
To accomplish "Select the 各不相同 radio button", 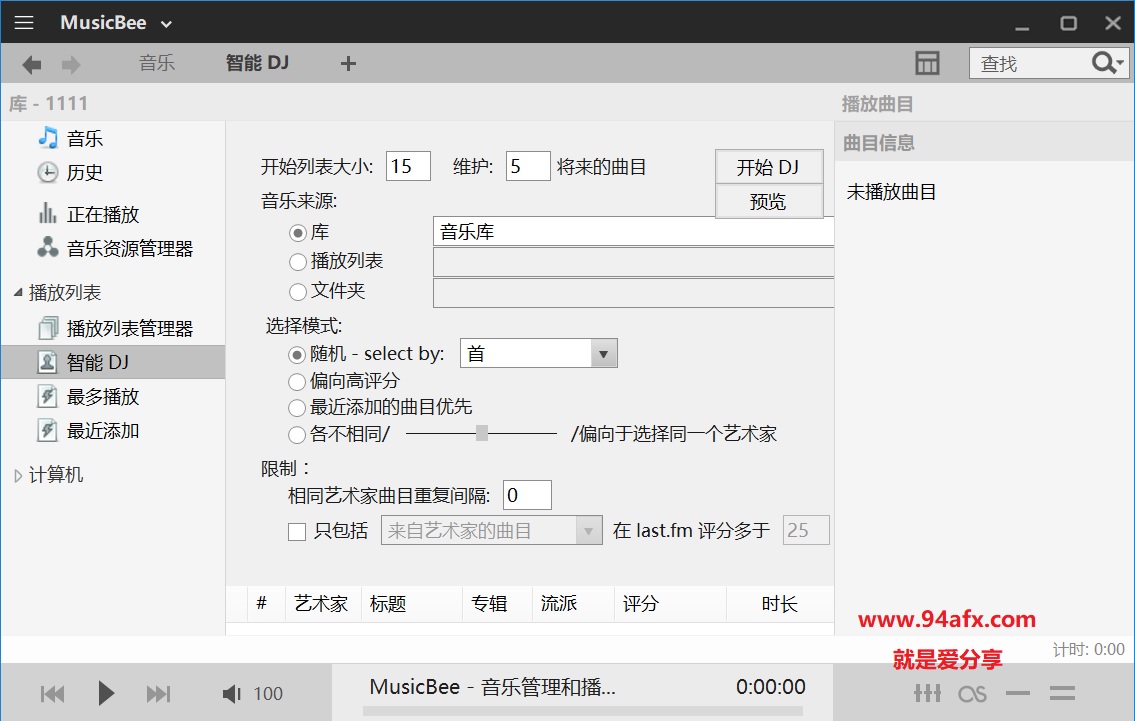I will tap(297, 435).
